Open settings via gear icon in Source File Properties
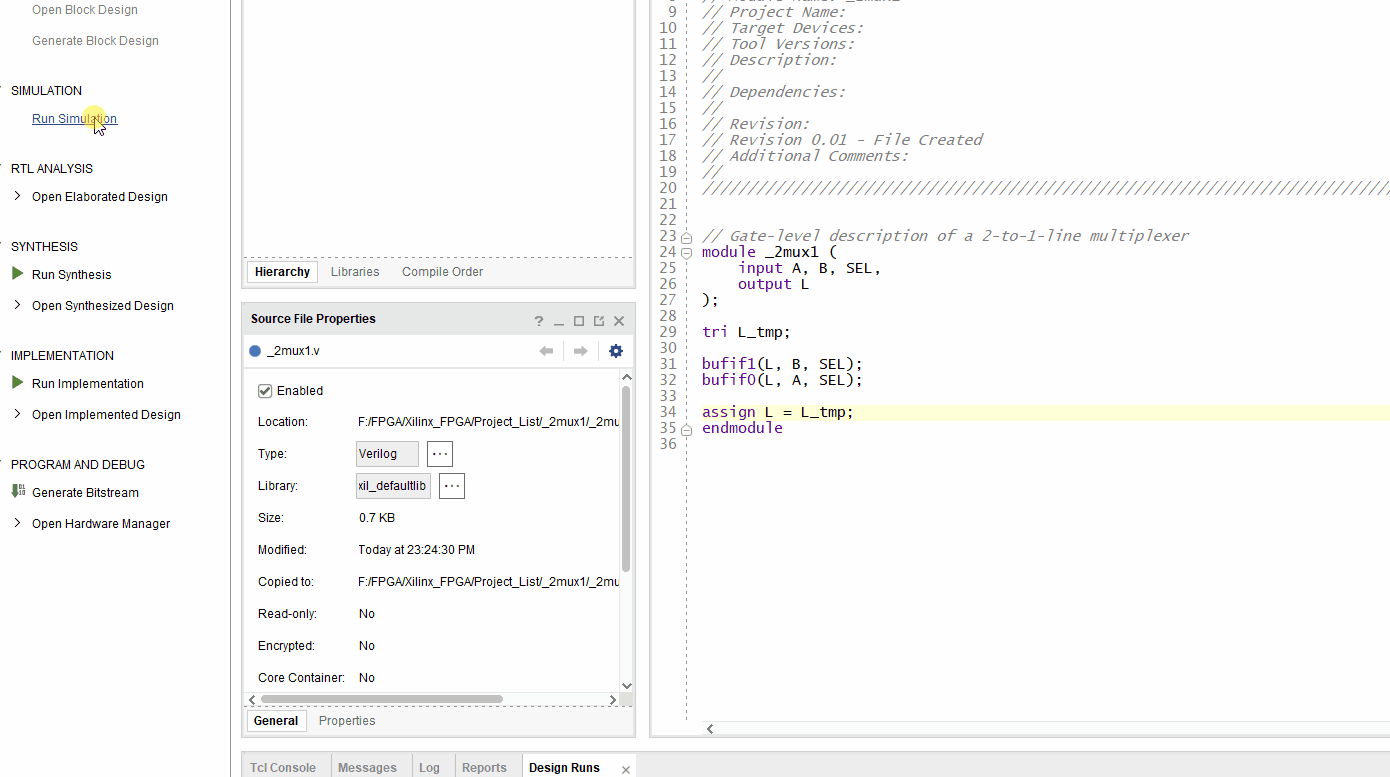Screen dimensions: 1390x777 (615, 351)
